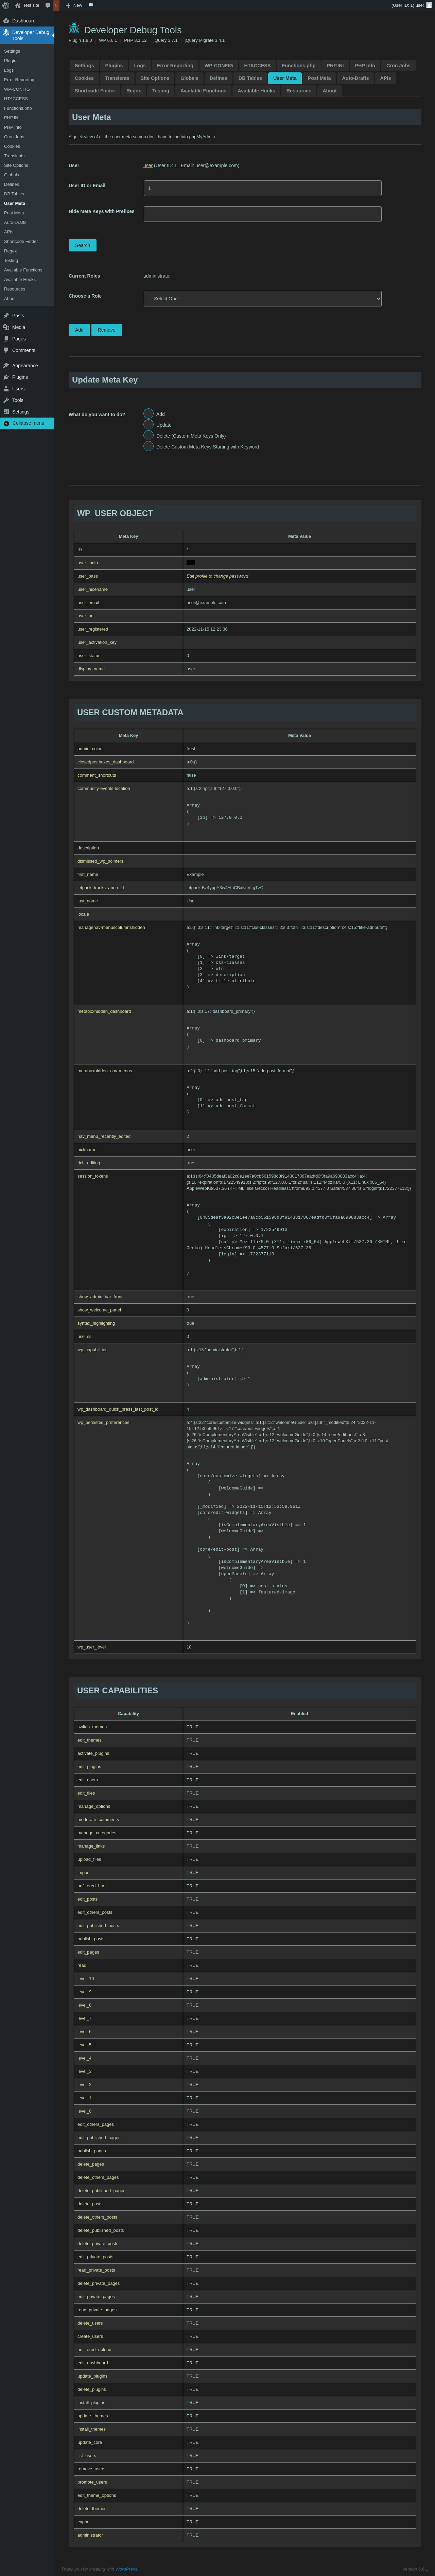Open the New content menu in admin bar
This screenshot has height=2576, width=435.
coord(74,5)
